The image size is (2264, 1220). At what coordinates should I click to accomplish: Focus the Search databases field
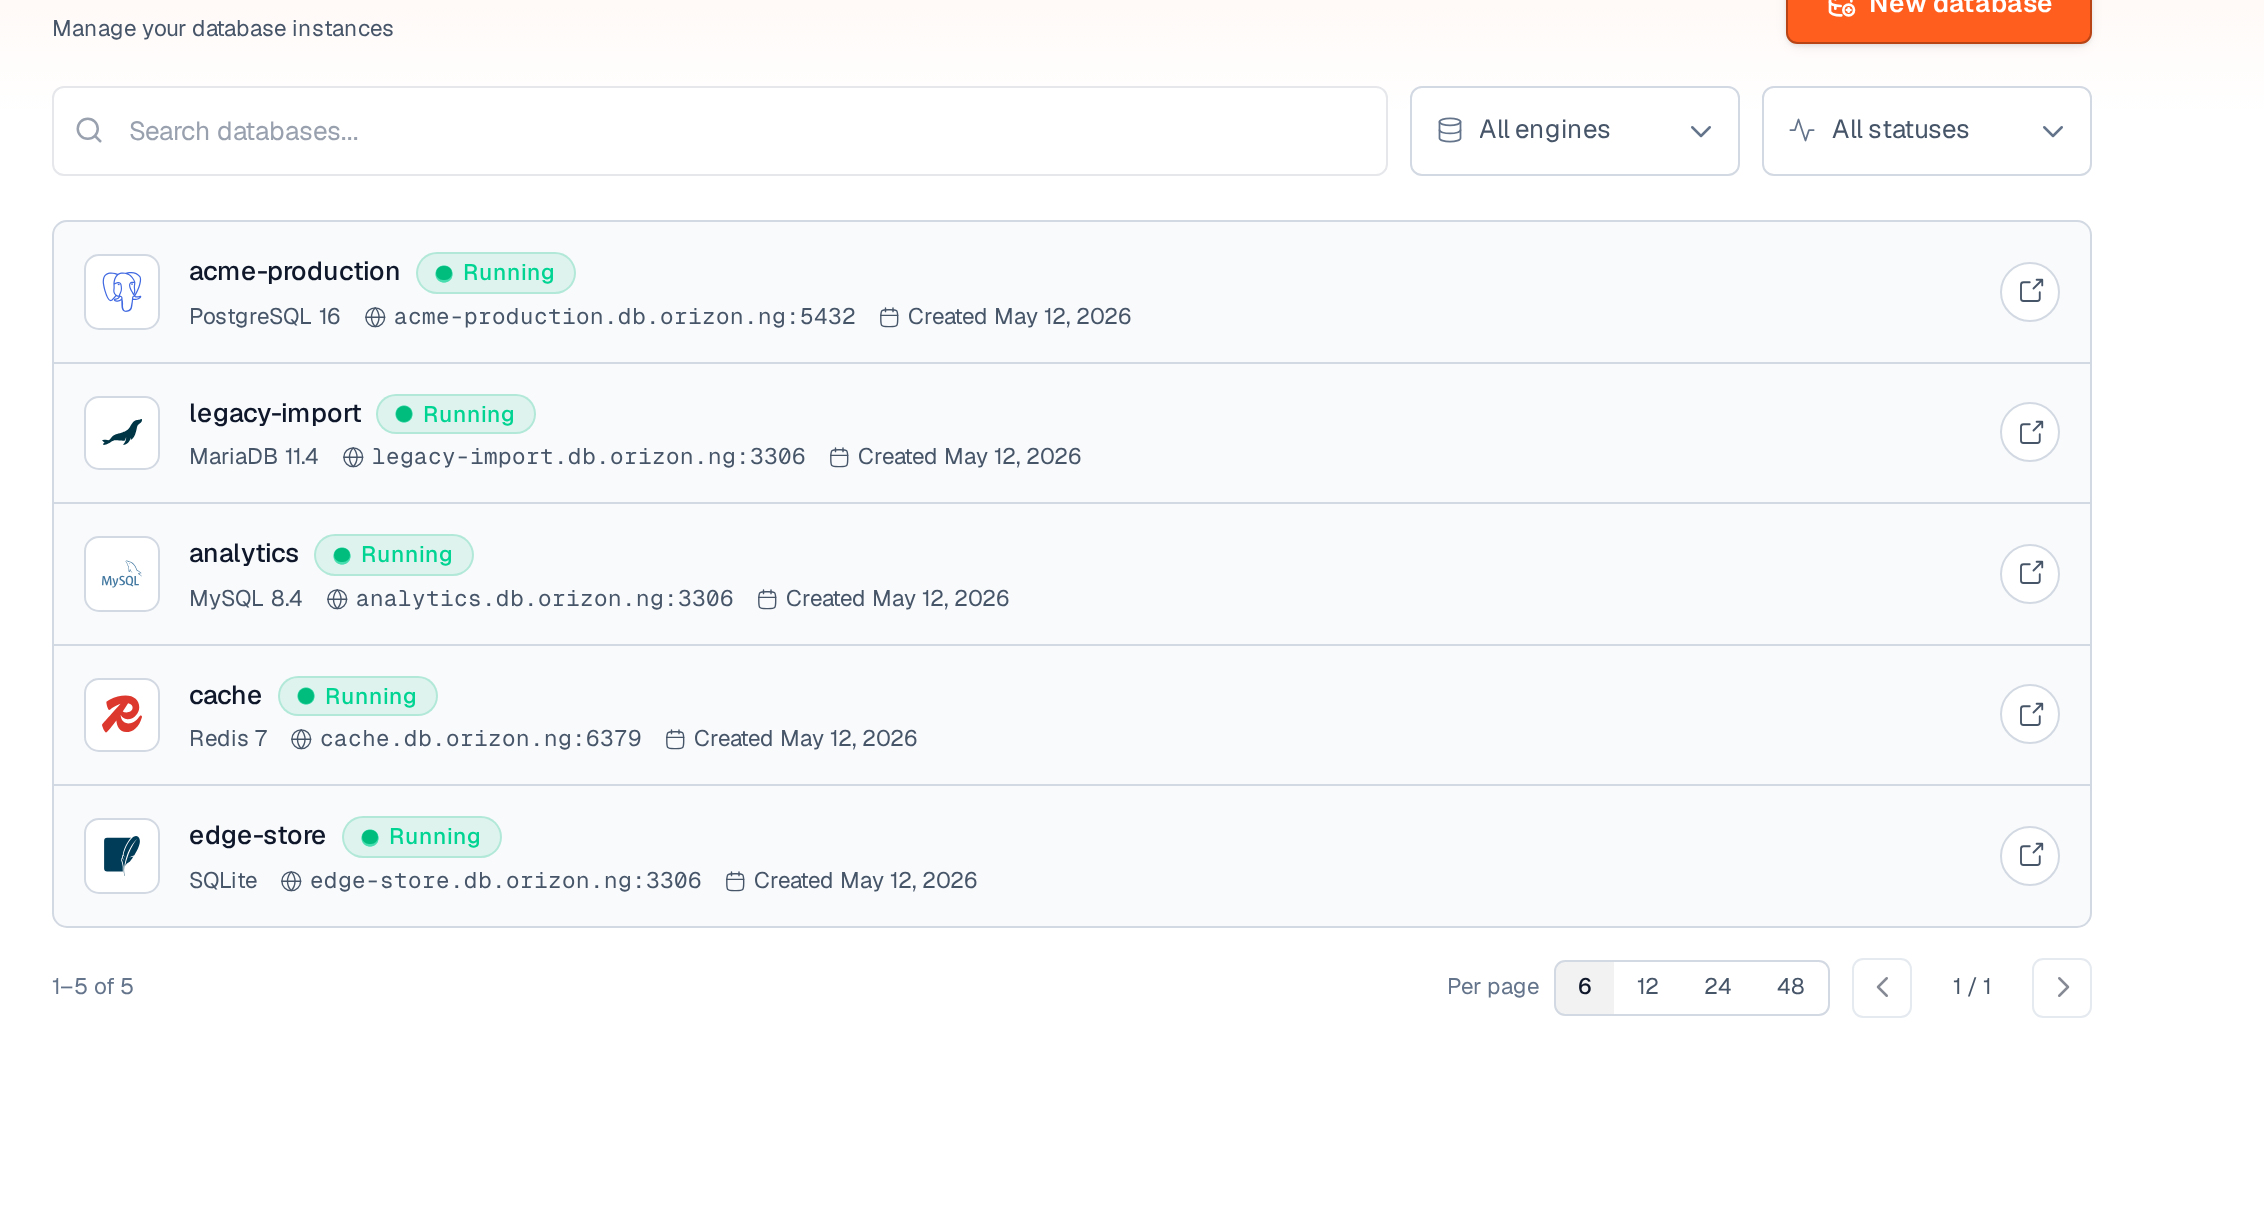click(720, 131)
